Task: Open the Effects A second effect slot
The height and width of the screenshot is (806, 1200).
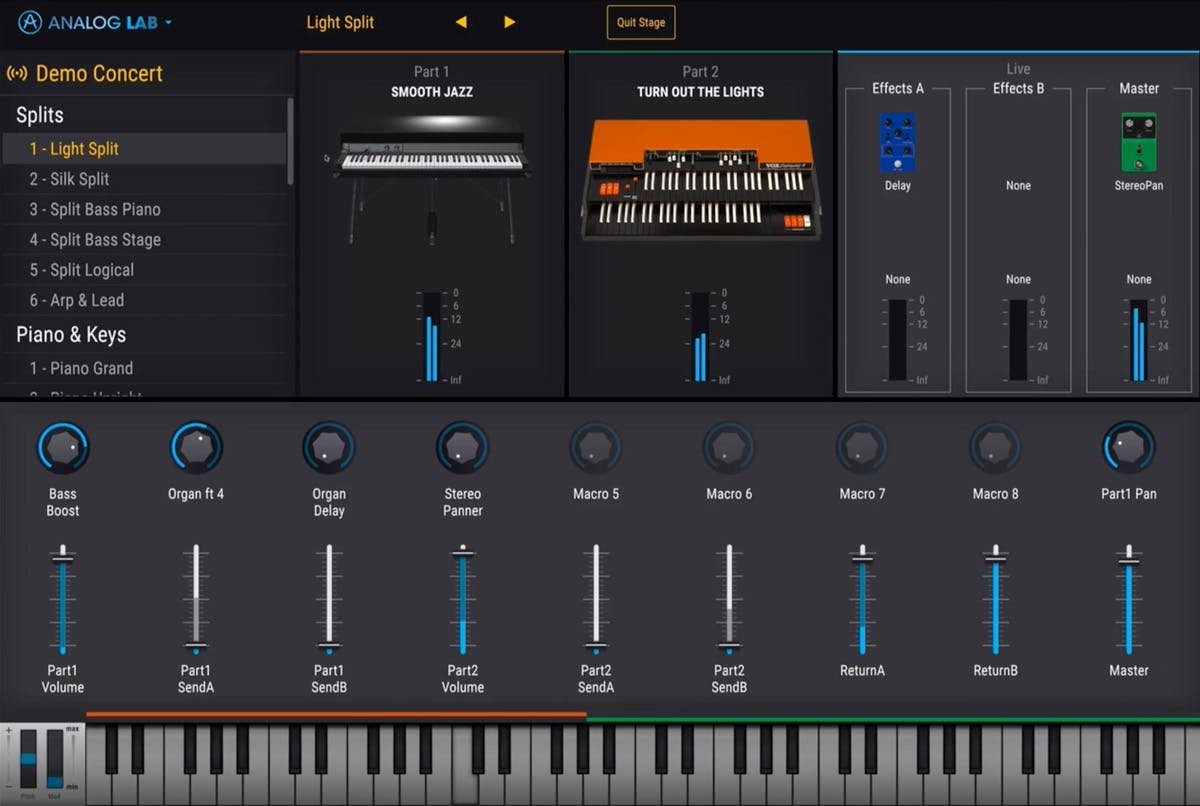Action: [x=898, y=279]
